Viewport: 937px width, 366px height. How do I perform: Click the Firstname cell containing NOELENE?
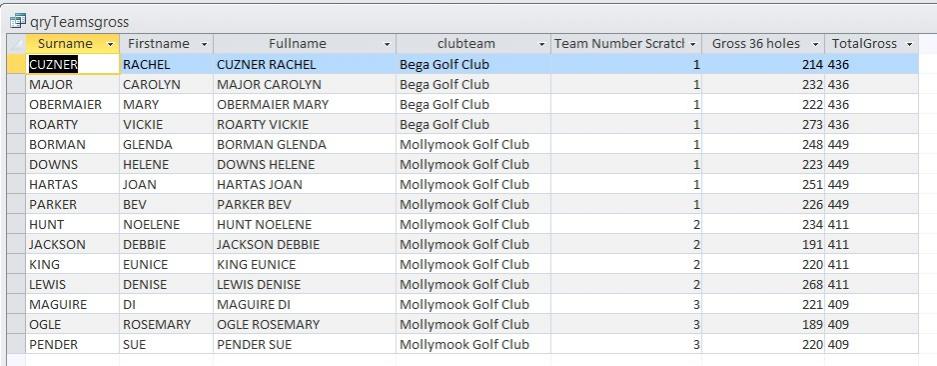[166, 224]
